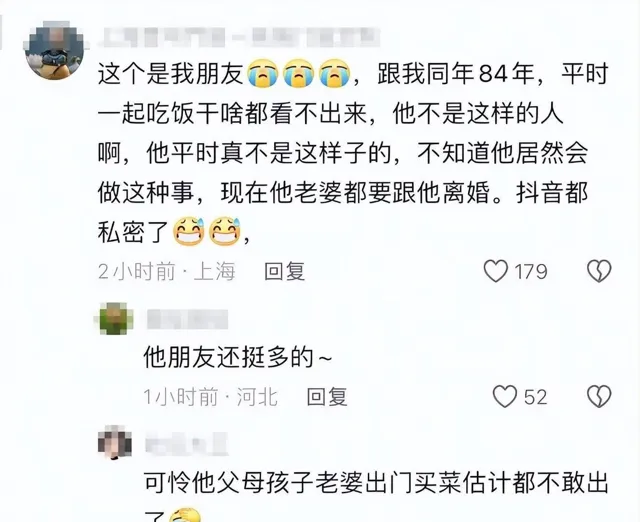
Task: Tap the comment beginning 可怜他父母孩子
Action: point(376,494)
